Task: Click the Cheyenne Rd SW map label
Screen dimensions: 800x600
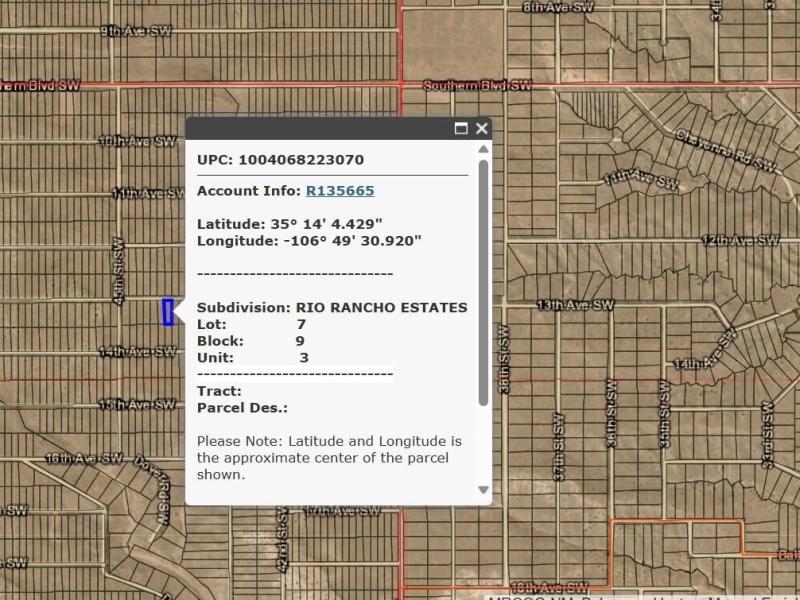Action: [726, 150]
